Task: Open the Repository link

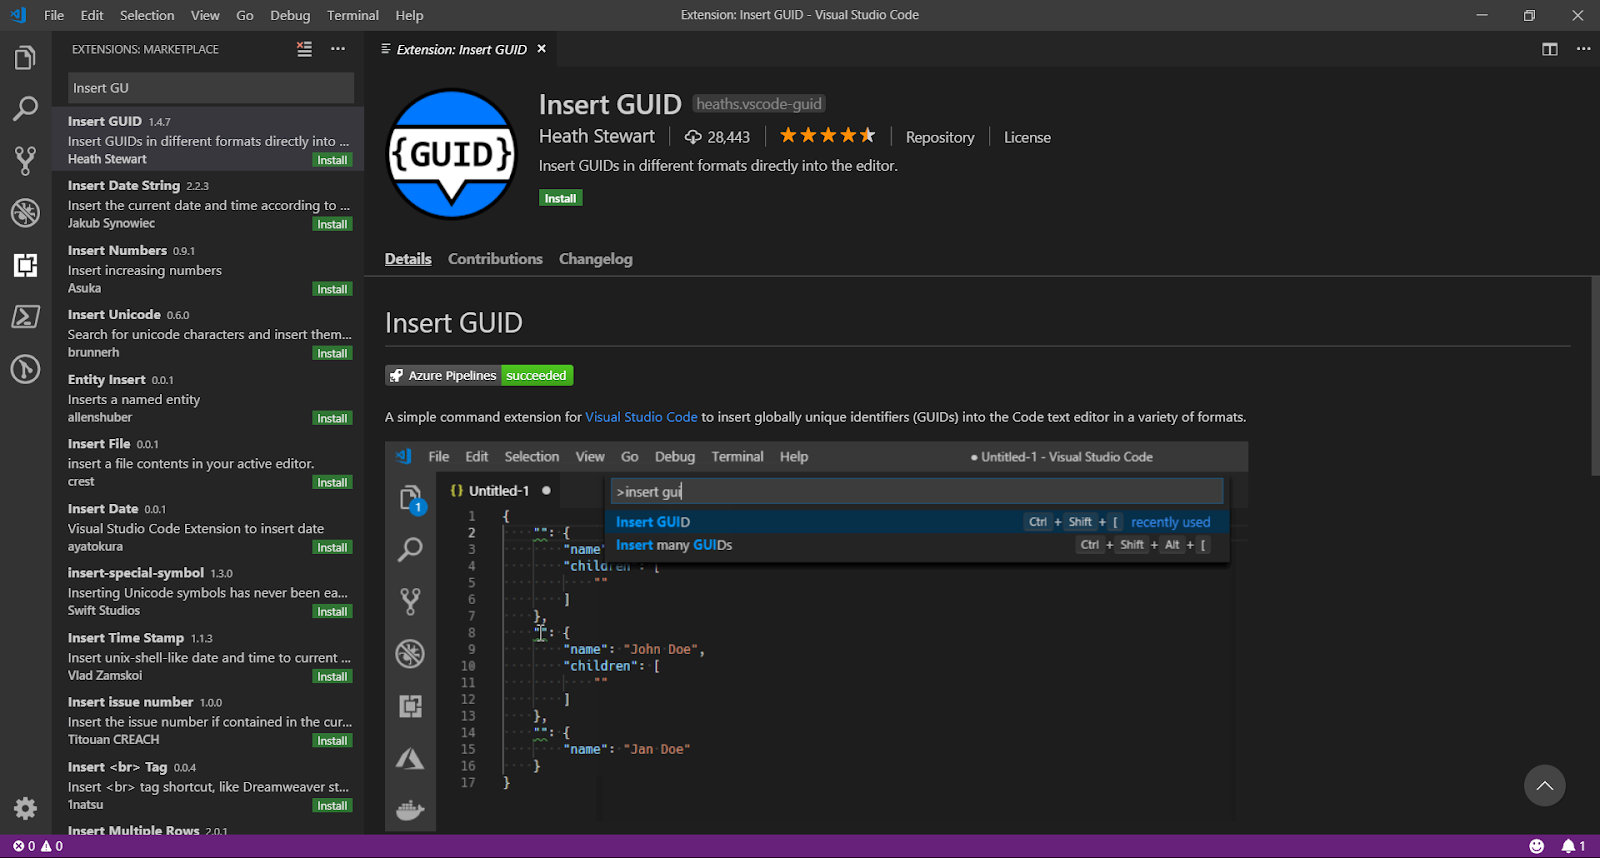Action: 939,137
